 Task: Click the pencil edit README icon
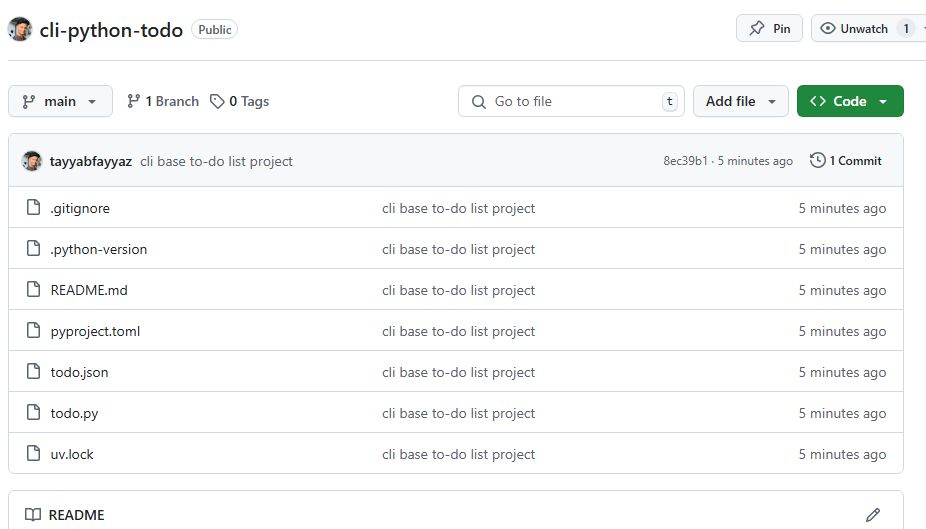873,515
